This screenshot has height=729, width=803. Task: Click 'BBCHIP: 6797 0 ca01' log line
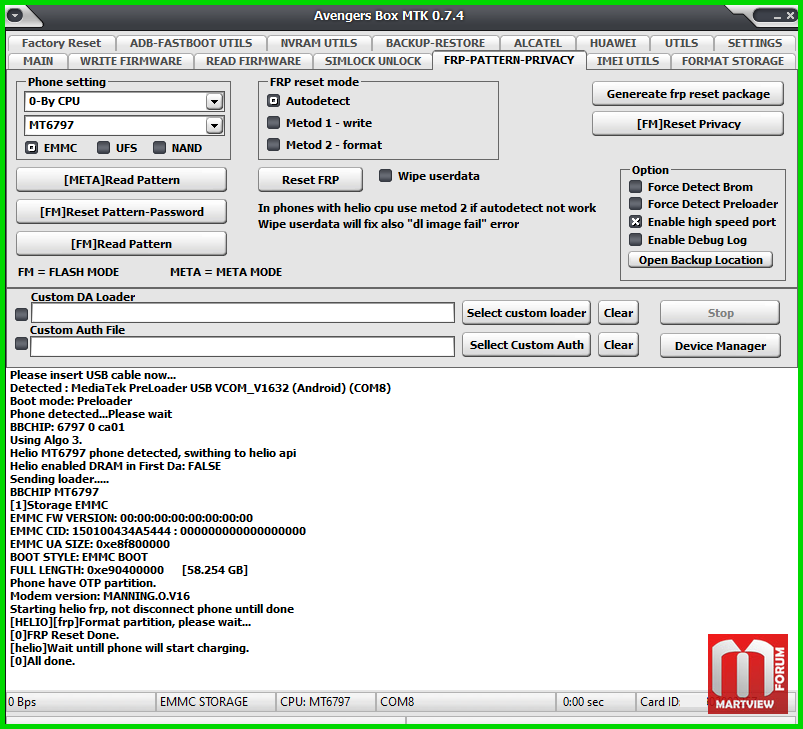tap(67, 427)
